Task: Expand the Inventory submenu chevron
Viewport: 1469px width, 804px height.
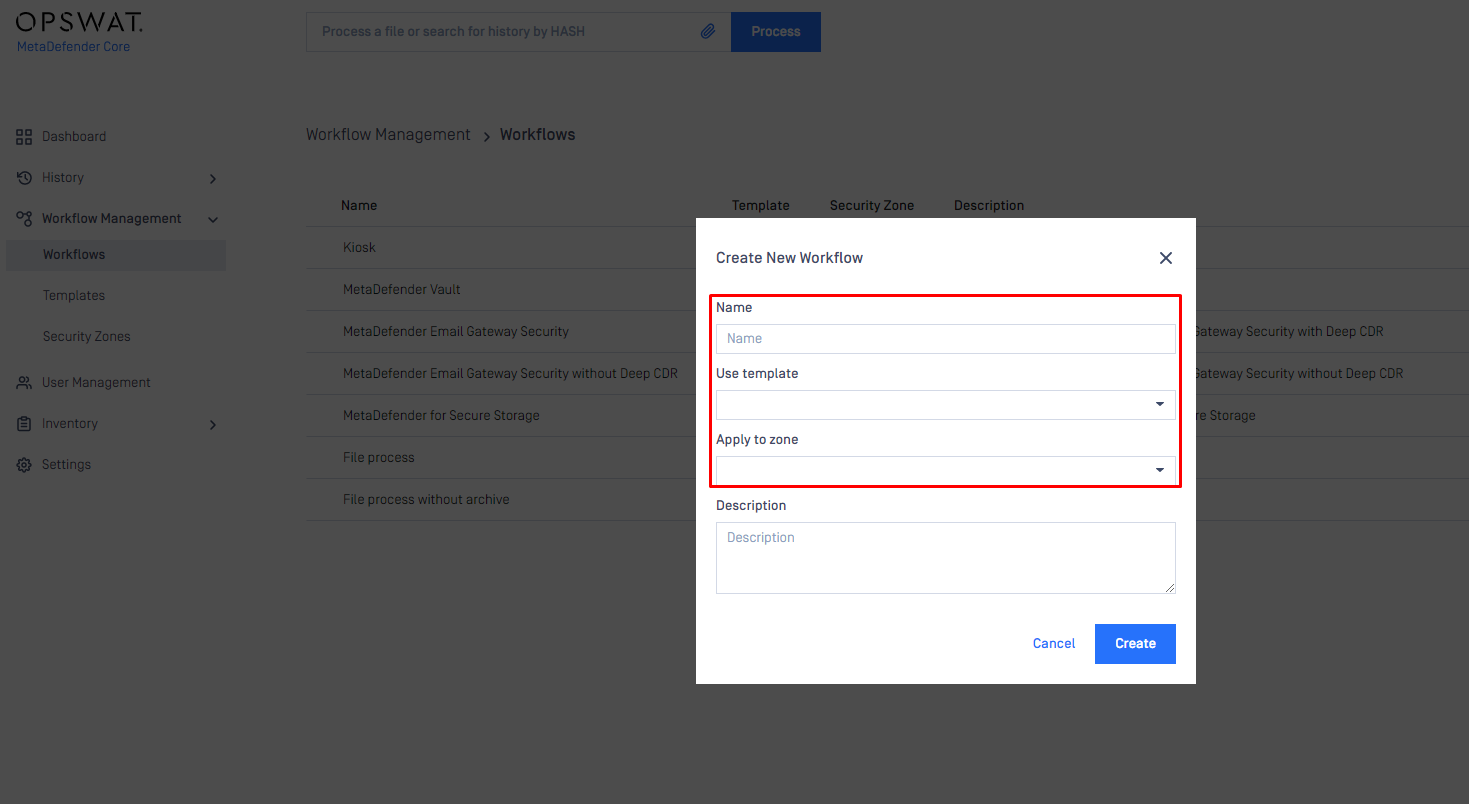Action: (212, 425)
